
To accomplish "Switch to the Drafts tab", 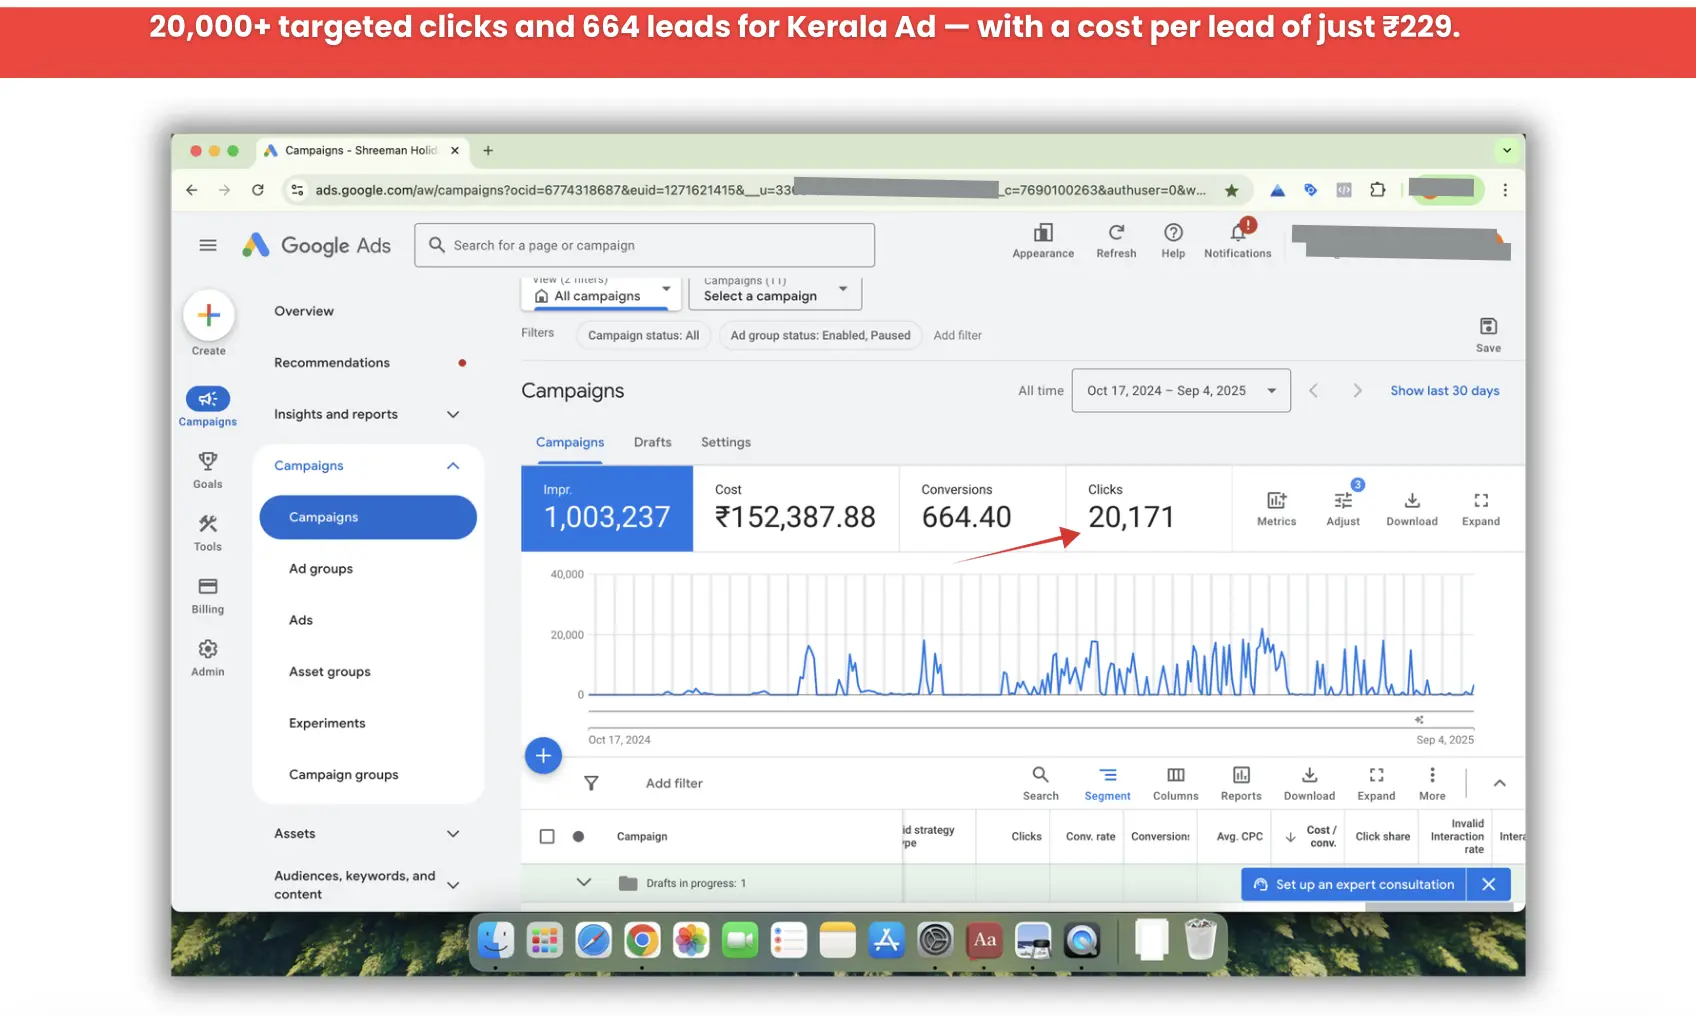I will 652,442.
